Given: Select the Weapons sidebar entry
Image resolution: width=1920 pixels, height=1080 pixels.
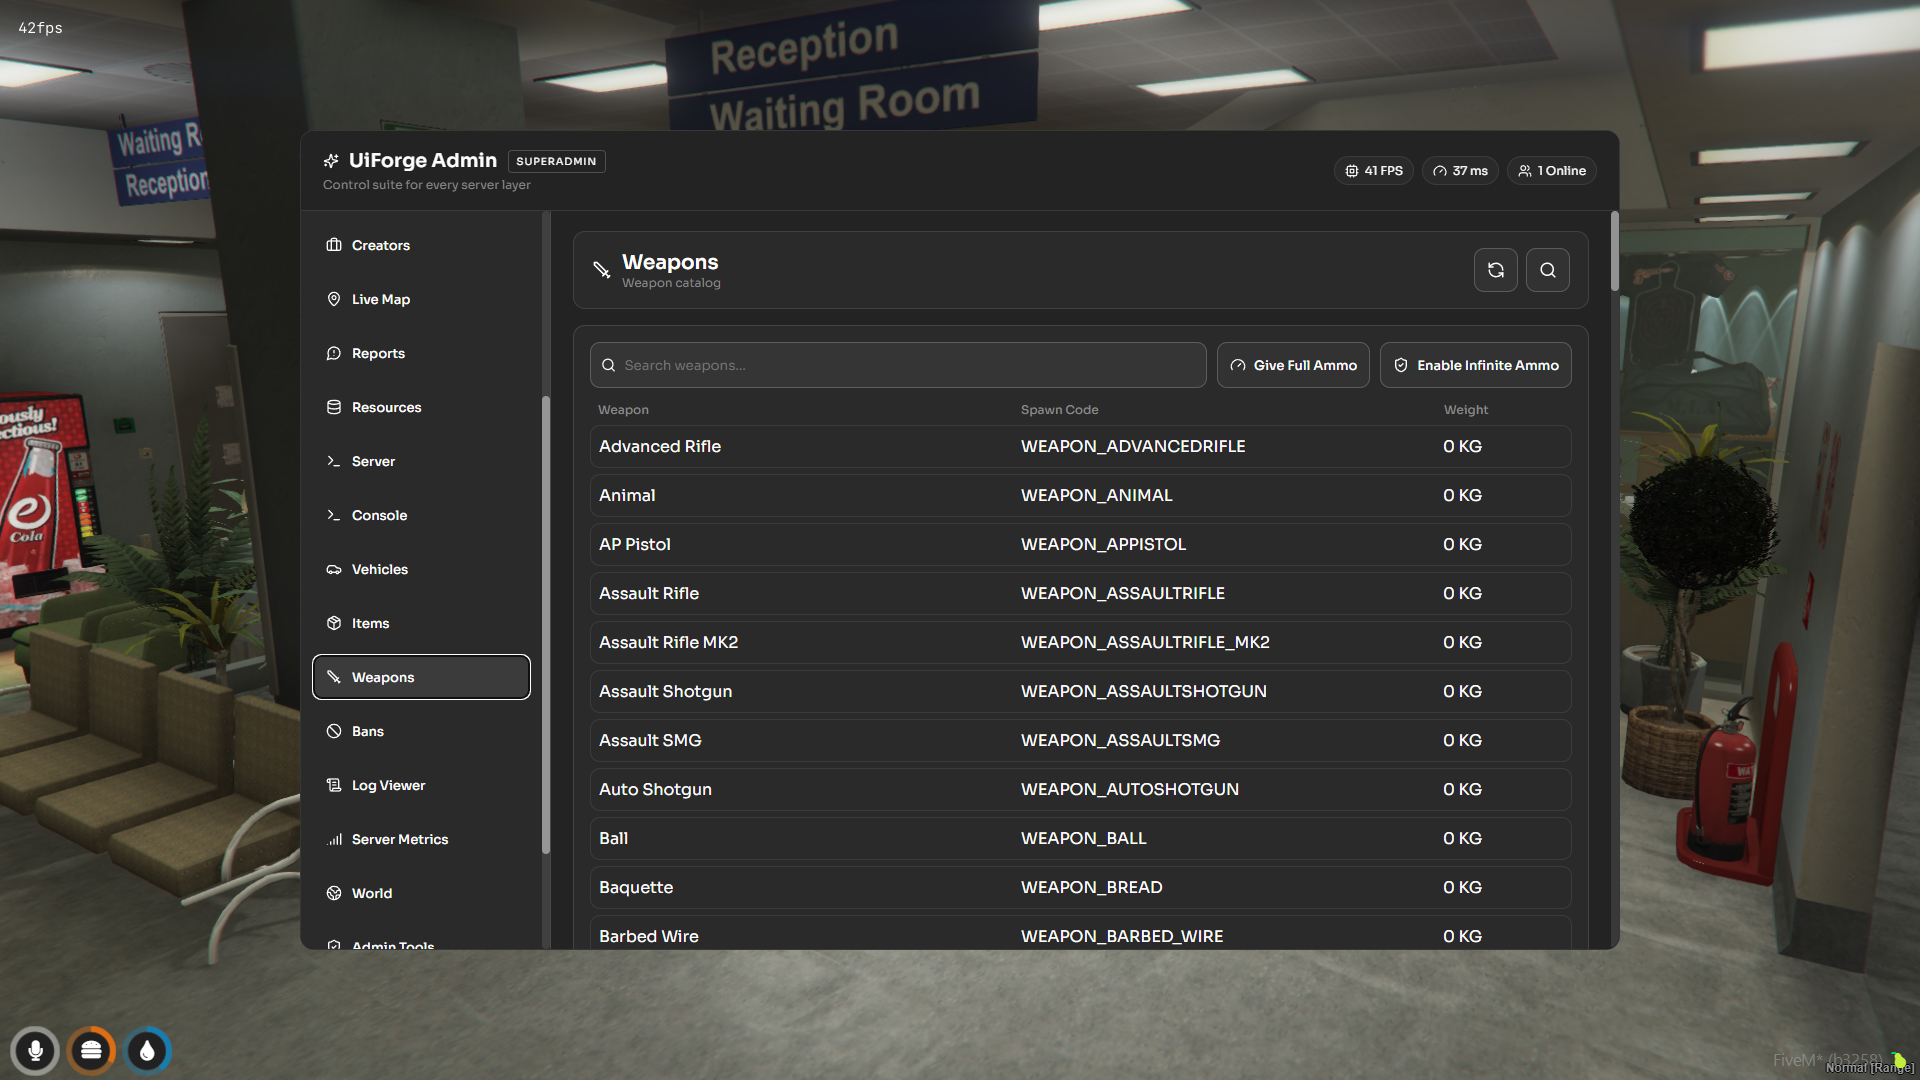Looking at the screenshot, I should [421, 677].
